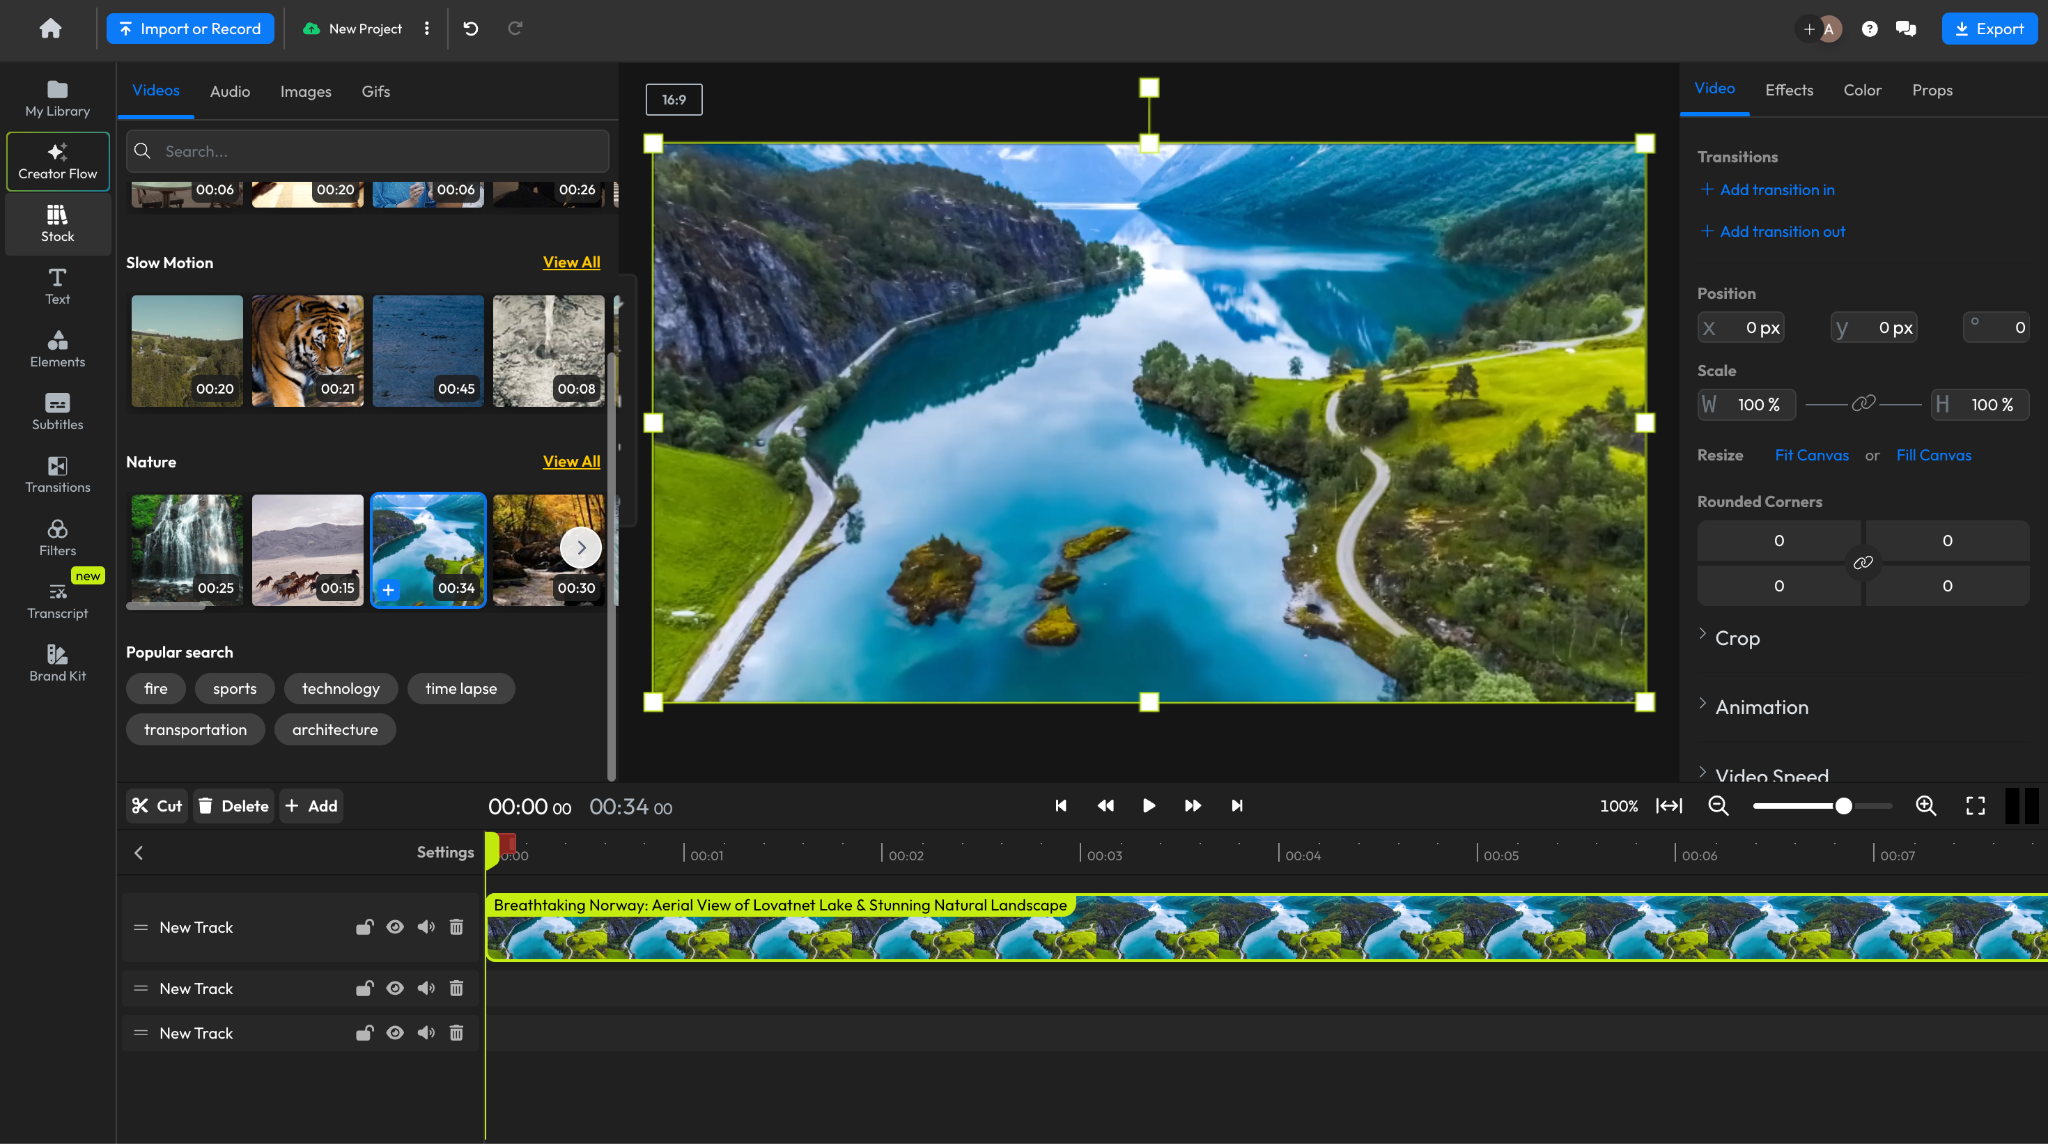Screen dimensions: 2048x1144
Task: Mute audio on the second New Track
Action: 426,988
